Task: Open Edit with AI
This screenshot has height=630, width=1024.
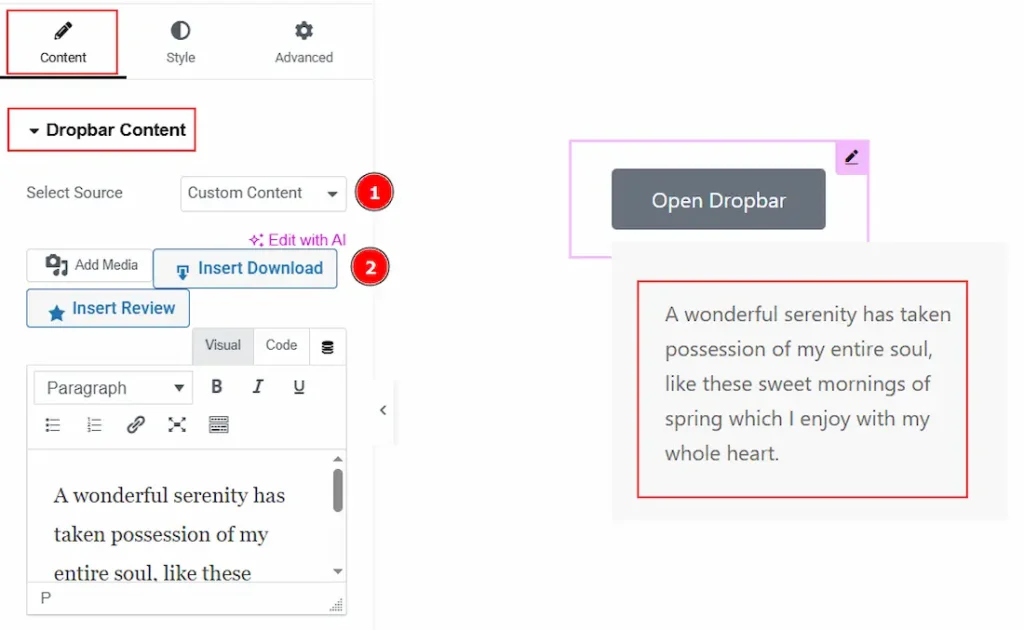Action: tap(297, 240)
